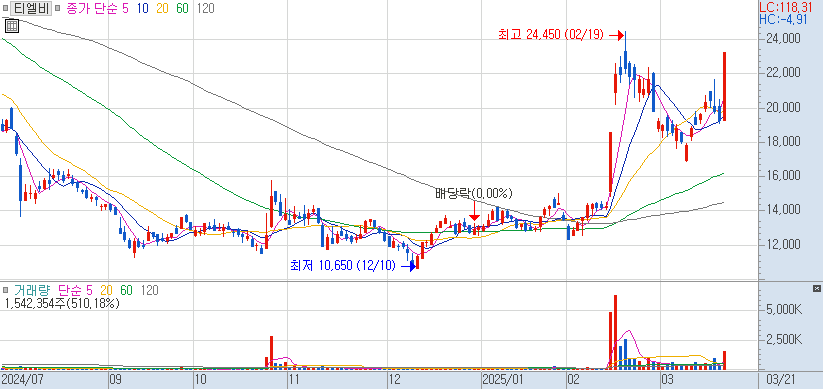
Task: Click the 2024/07 date axis label
Action: pos(22,380)
